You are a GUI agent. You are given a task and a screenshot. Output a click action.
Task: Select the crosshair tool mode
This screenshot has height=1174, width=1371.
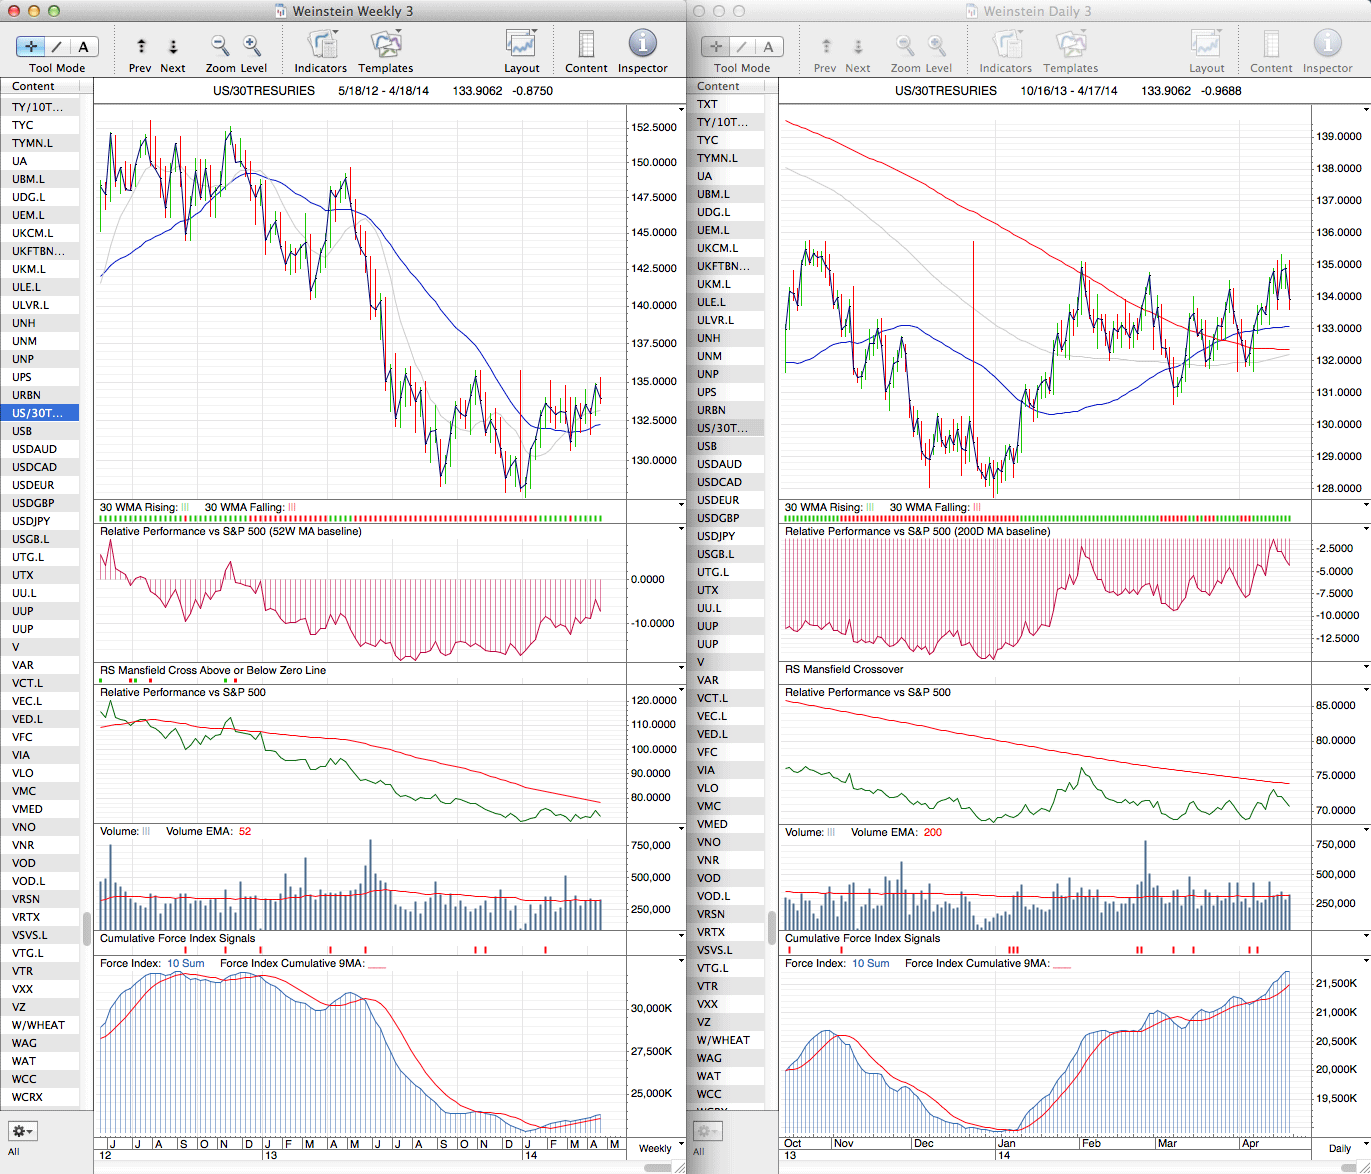pos(32,46)
